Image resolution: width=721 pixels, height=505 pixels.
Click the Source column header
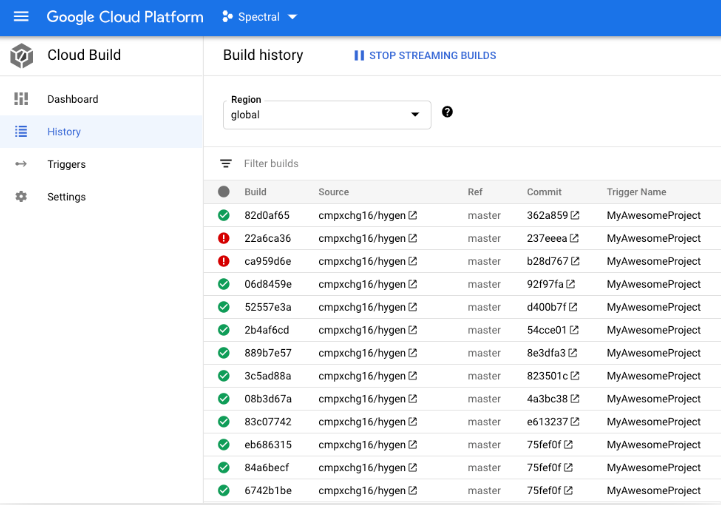point(333,192)
